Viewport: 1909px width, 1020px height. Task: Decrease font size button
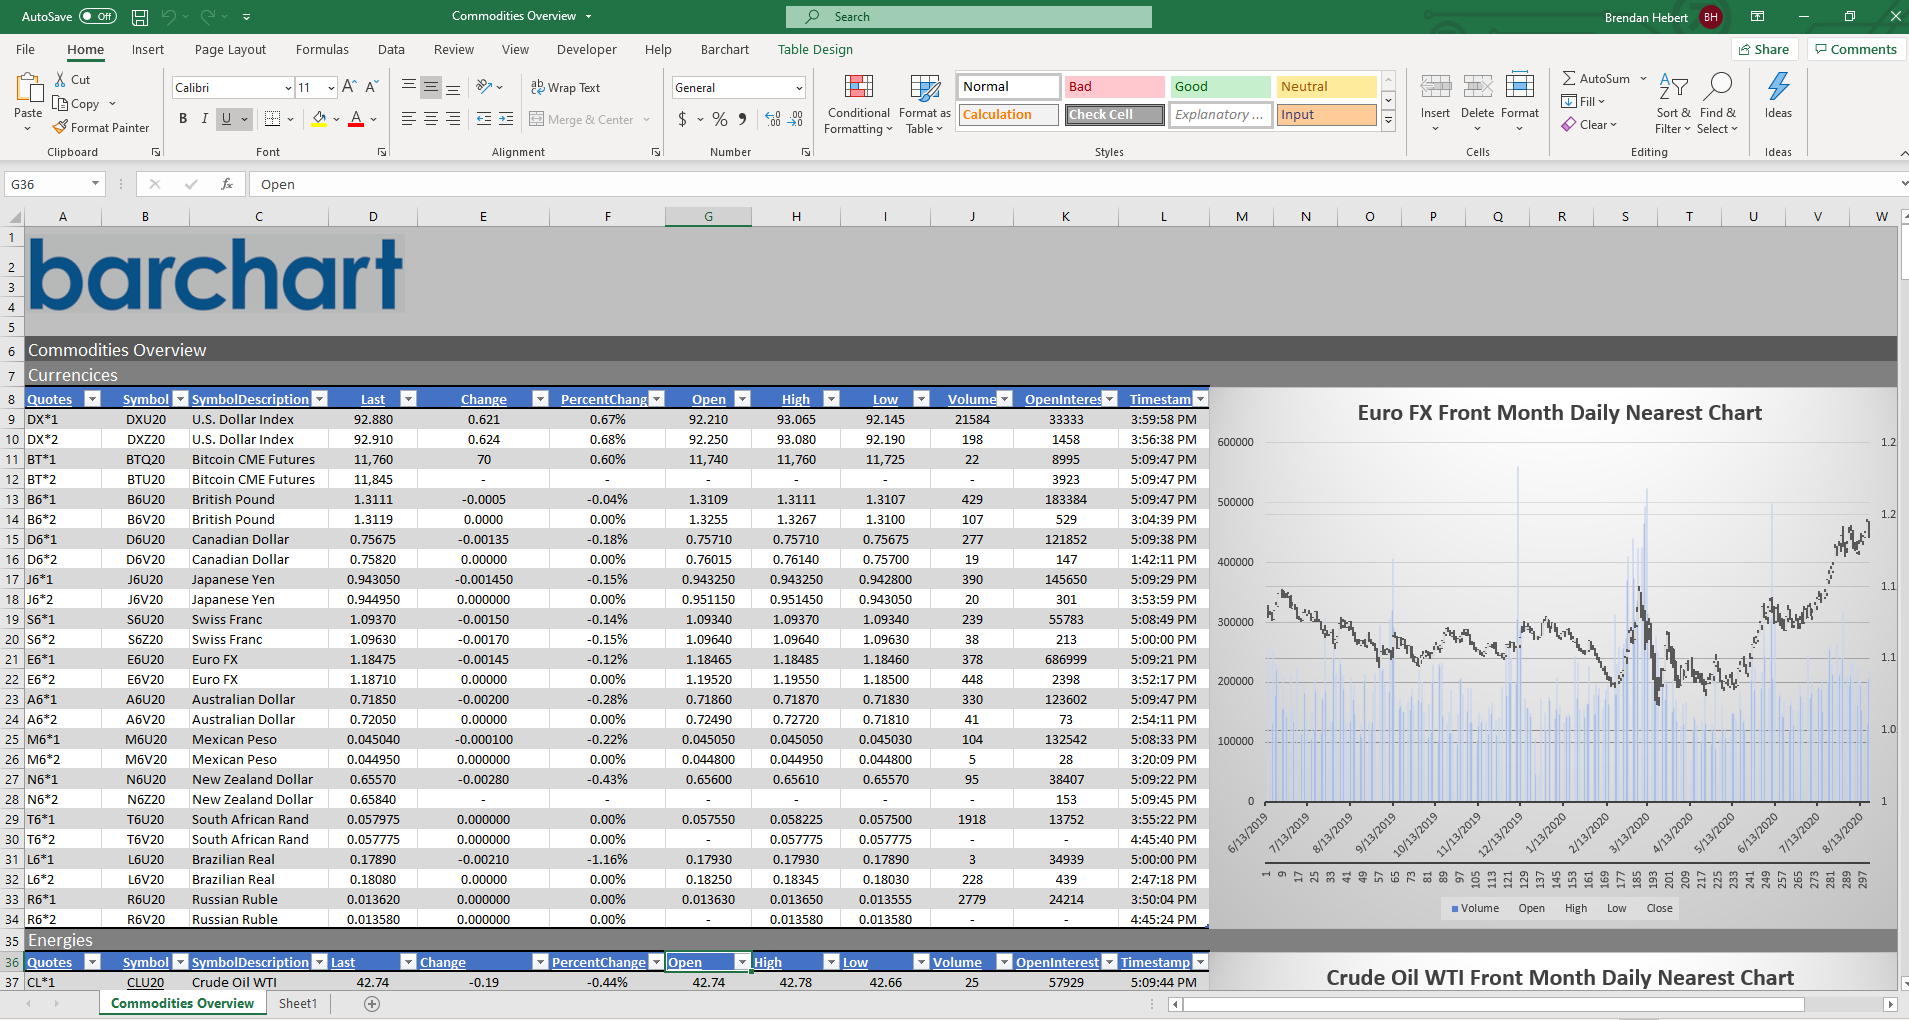[x=372, y=87]
